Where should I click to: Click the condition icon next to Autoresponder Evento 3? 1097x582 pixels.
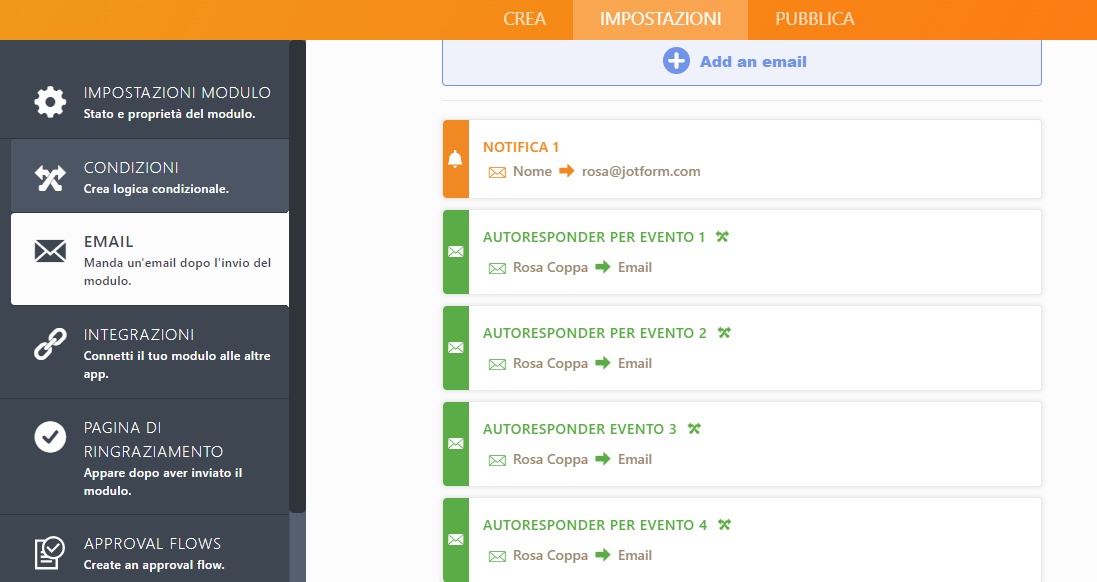(x=694, y=429)
